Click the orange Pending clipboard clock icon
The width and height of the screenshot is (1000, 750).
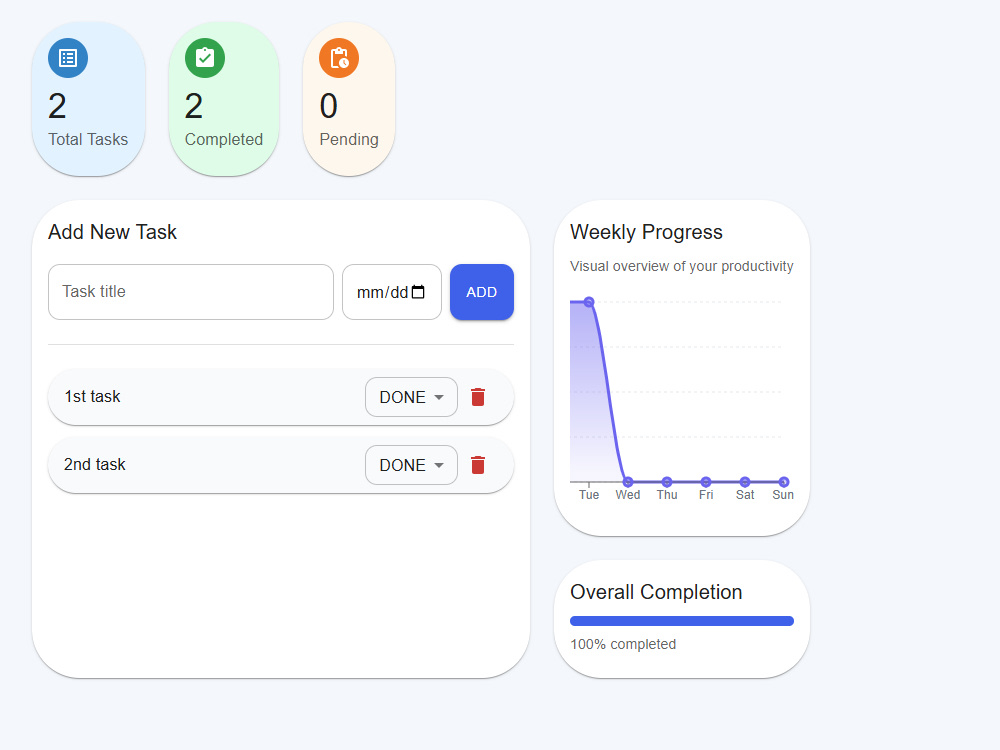pyautogui.click(x=339, y=58)
